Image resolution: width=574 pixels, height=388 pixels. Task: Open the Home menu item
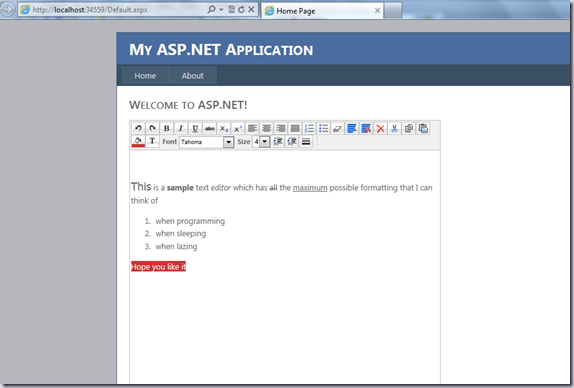pyautogui.click(x=145, y=76)
